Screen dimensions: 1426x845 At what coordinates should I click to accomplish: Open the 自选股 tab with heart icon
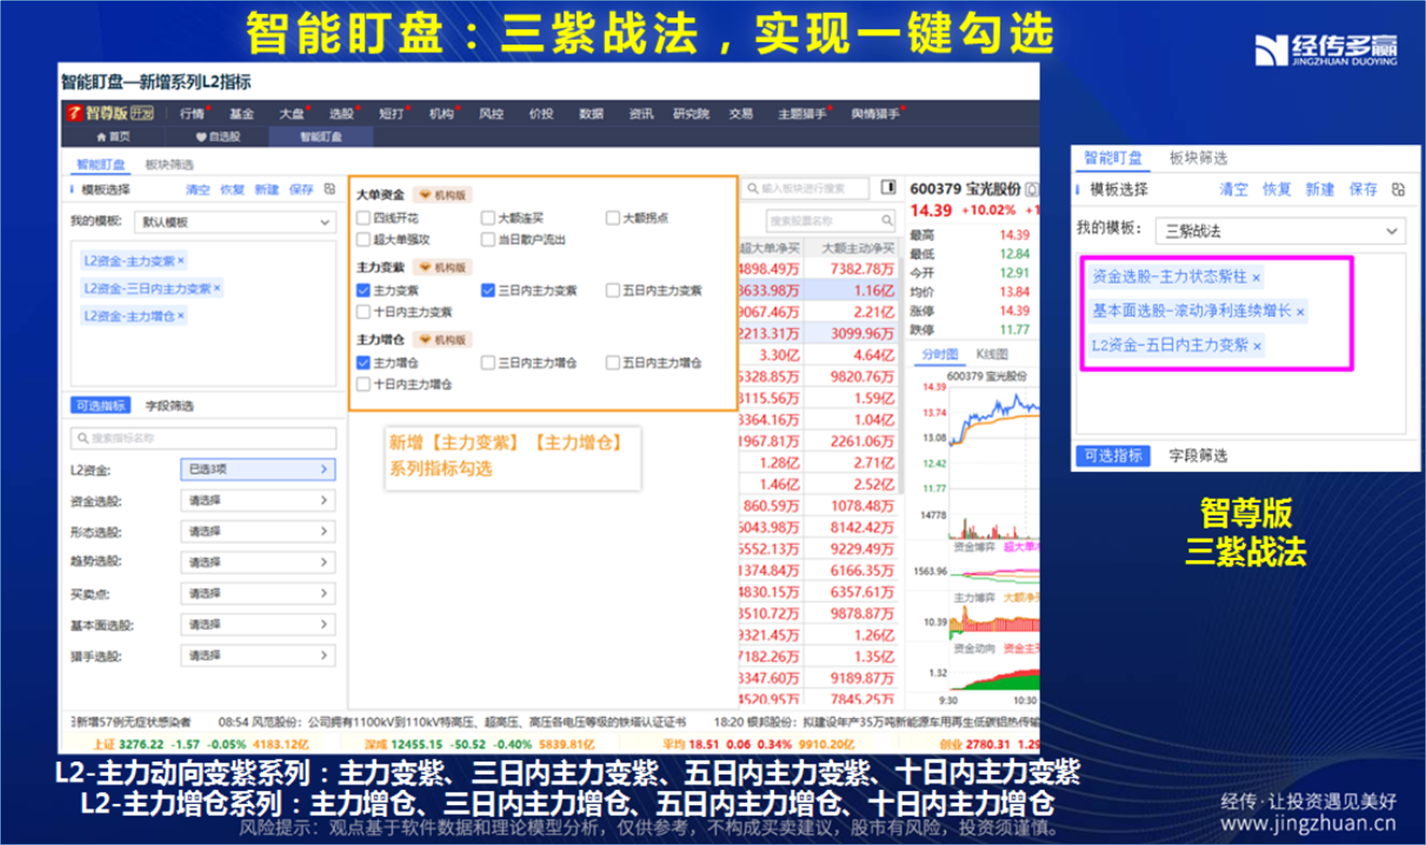coord(218,137)
